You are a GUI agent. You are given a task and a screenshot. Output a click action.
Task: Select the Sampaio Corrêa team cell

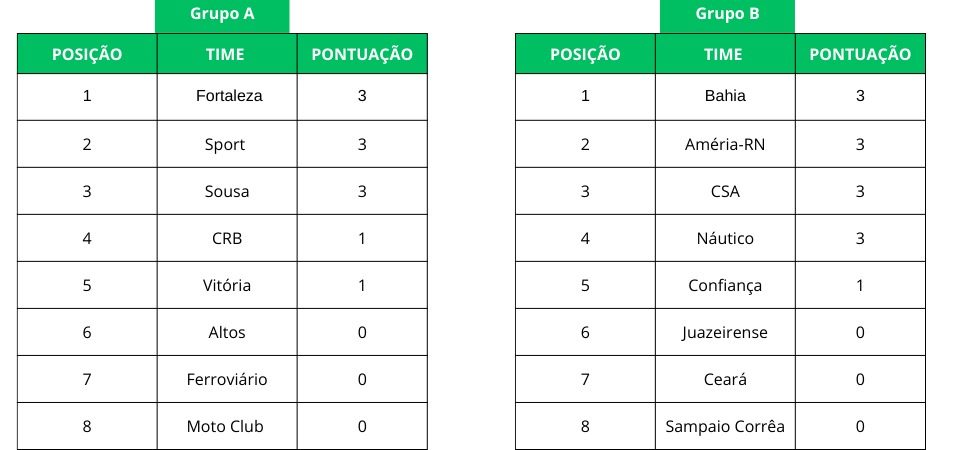click(x=725, y=426)
